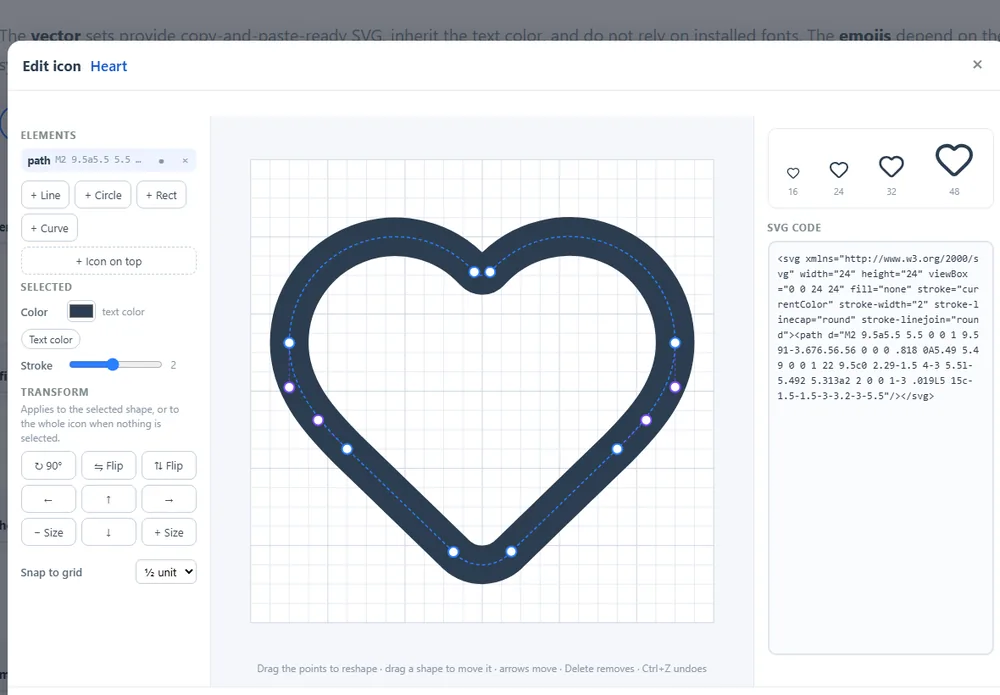This screenshot has width=1000, height=695.
Task: Click the ELEMENTS section heading
Action: coord(48,135)
